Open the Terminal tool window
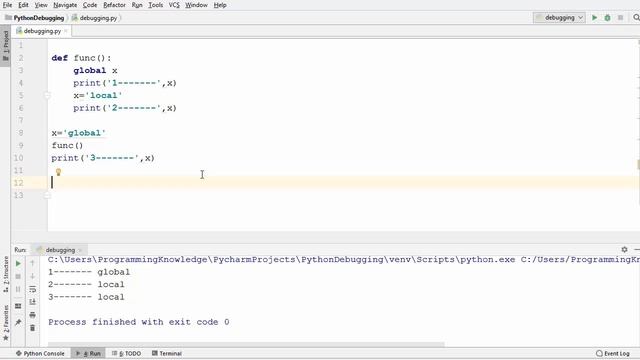This screenshot has width=640, height=360. [167, 353]
